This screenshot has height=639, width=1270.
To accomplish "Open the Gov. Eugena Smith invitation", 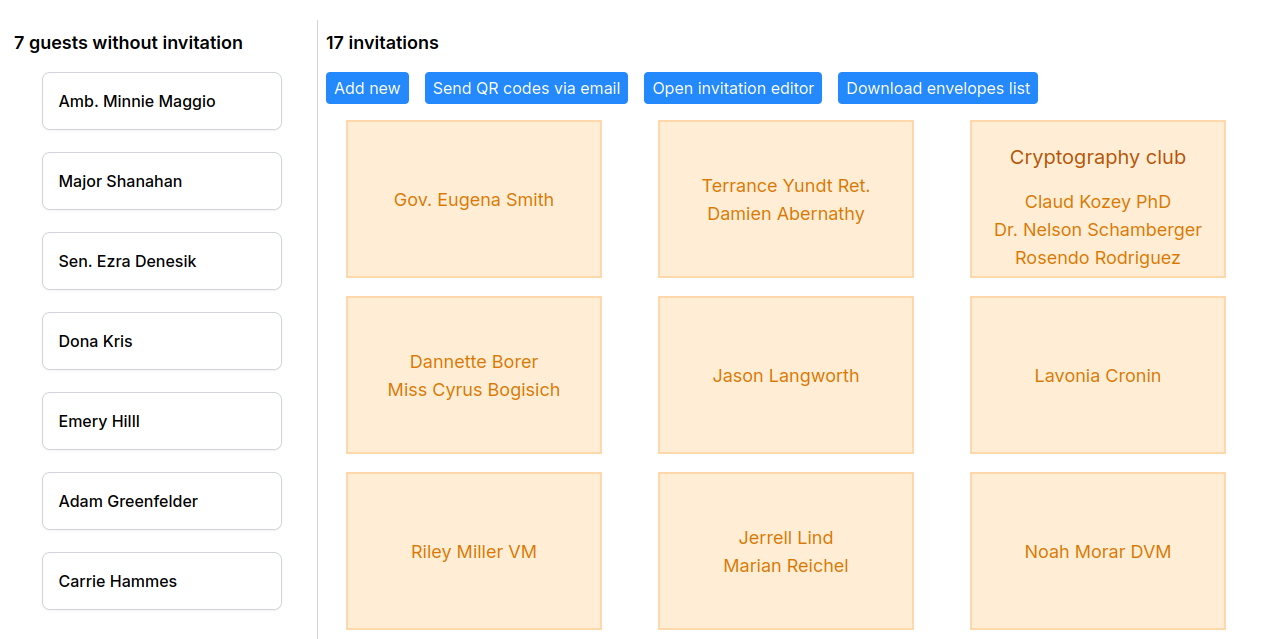I will [x=473, y=199].
